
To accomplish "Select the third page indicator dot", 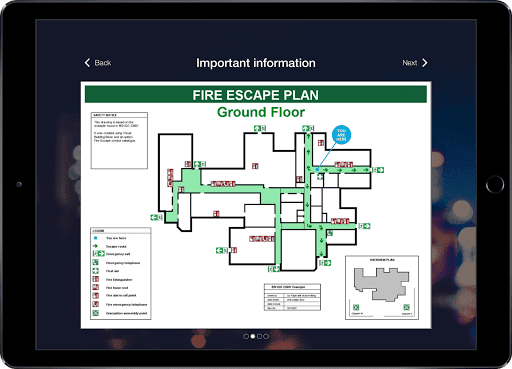I will (259, 336).
